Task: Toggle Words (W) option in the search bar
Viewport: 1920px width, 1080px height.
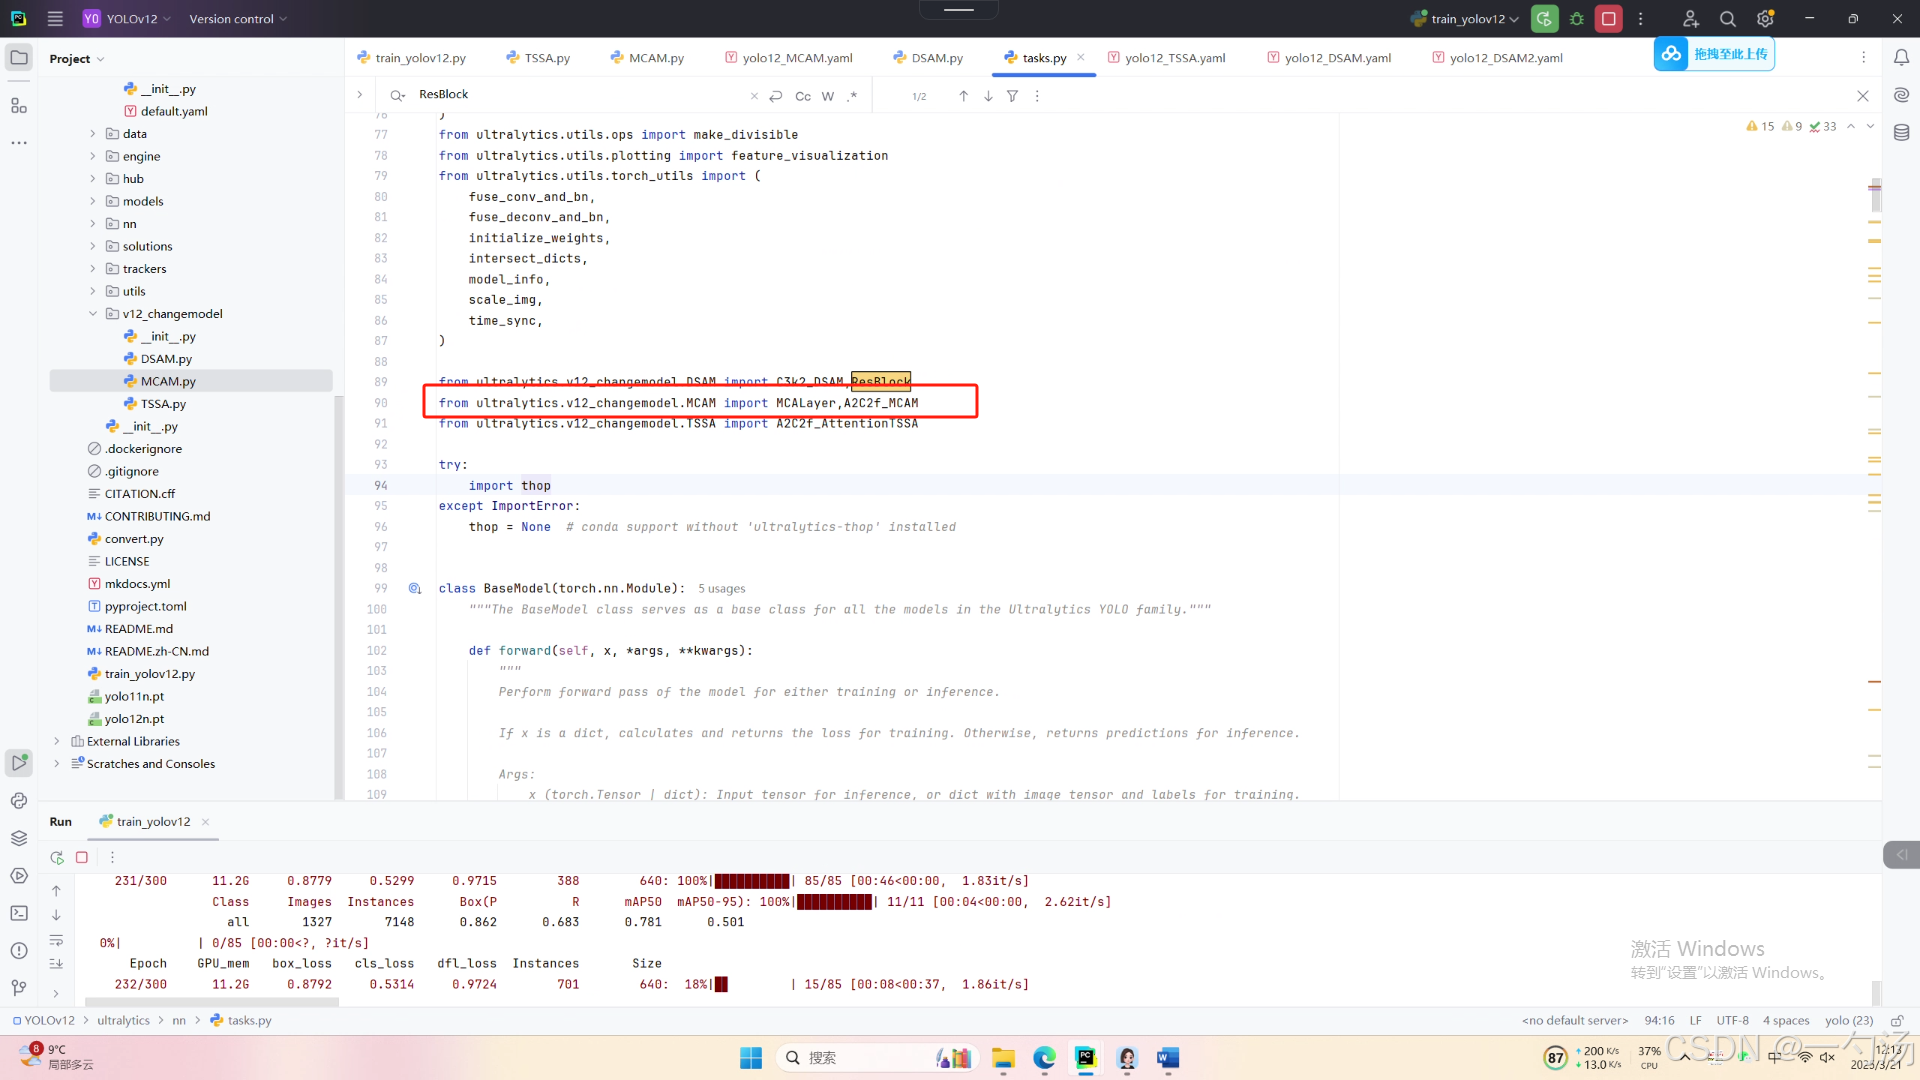Action: tap(827, 96)
